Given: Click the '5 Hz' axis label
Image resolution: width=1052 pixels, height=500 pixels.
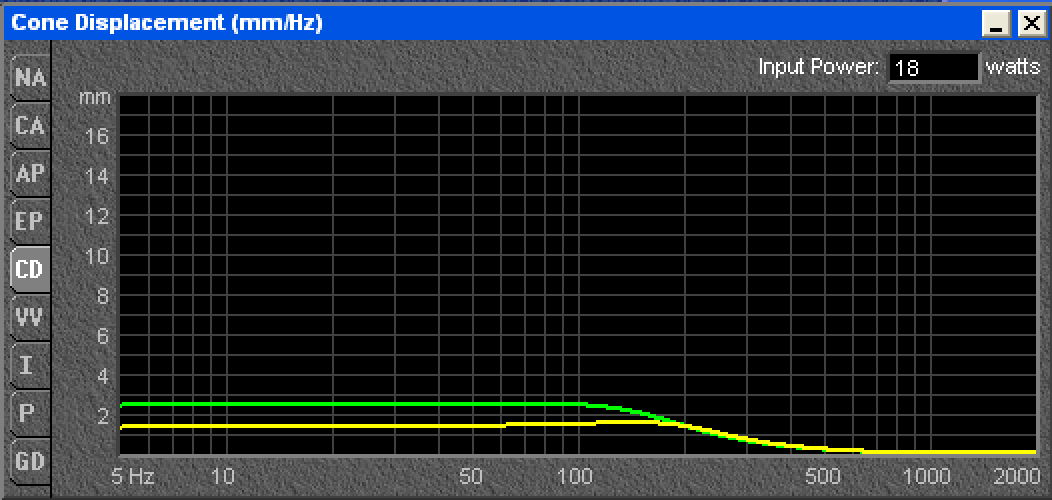Looking at the screenshot, I should pyautogui.click(x=132, y=477).
